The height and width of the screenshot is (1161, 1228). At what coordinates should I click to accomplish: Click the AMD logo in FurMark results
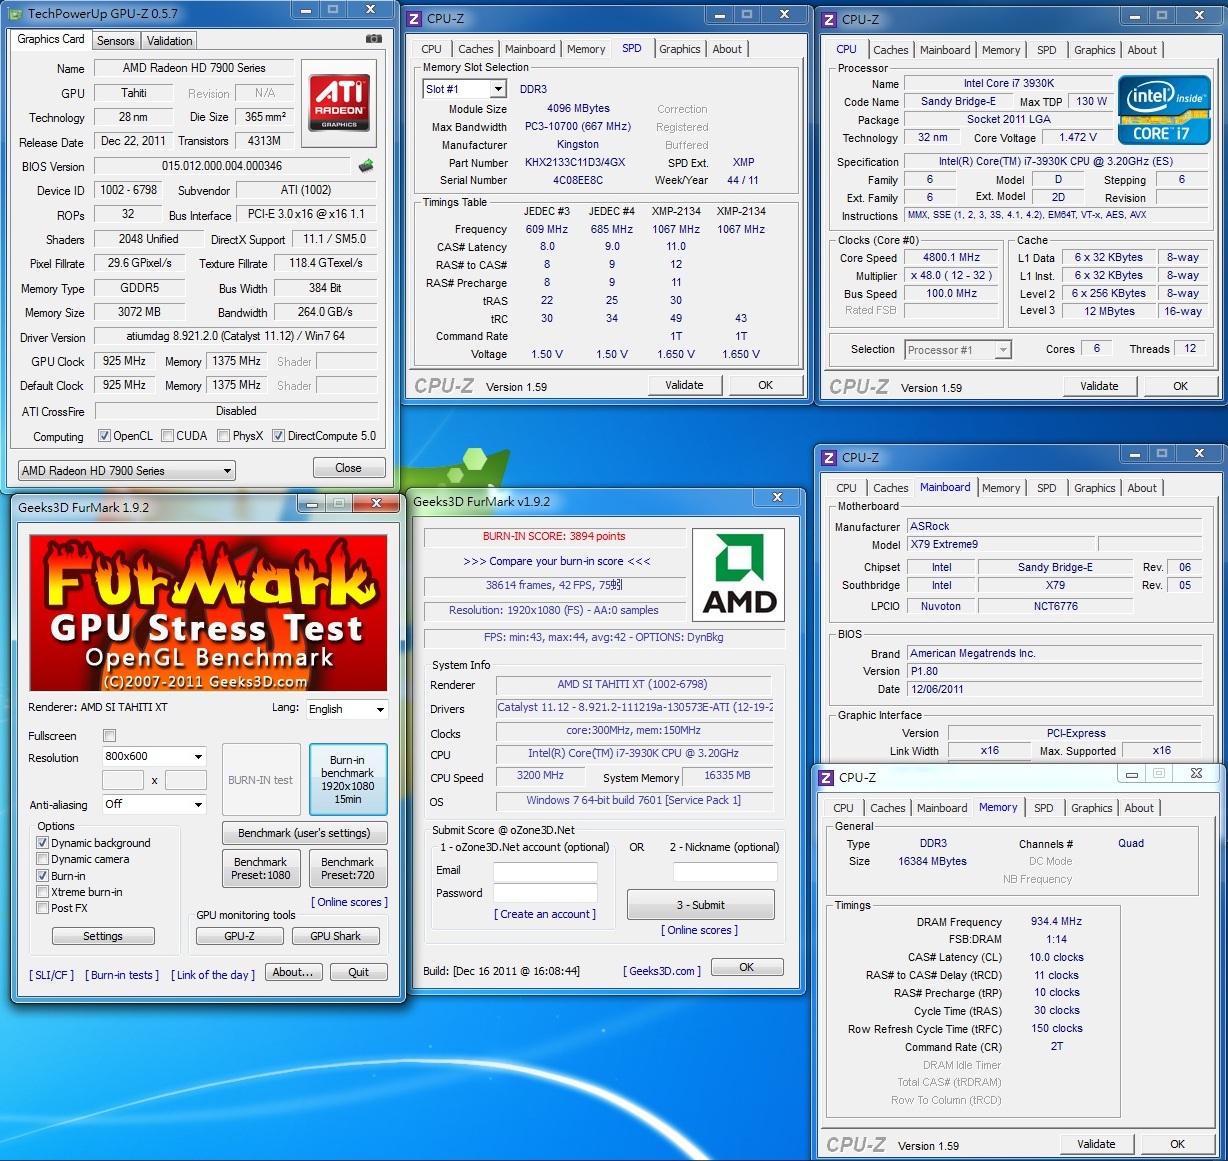coord(739,576)
